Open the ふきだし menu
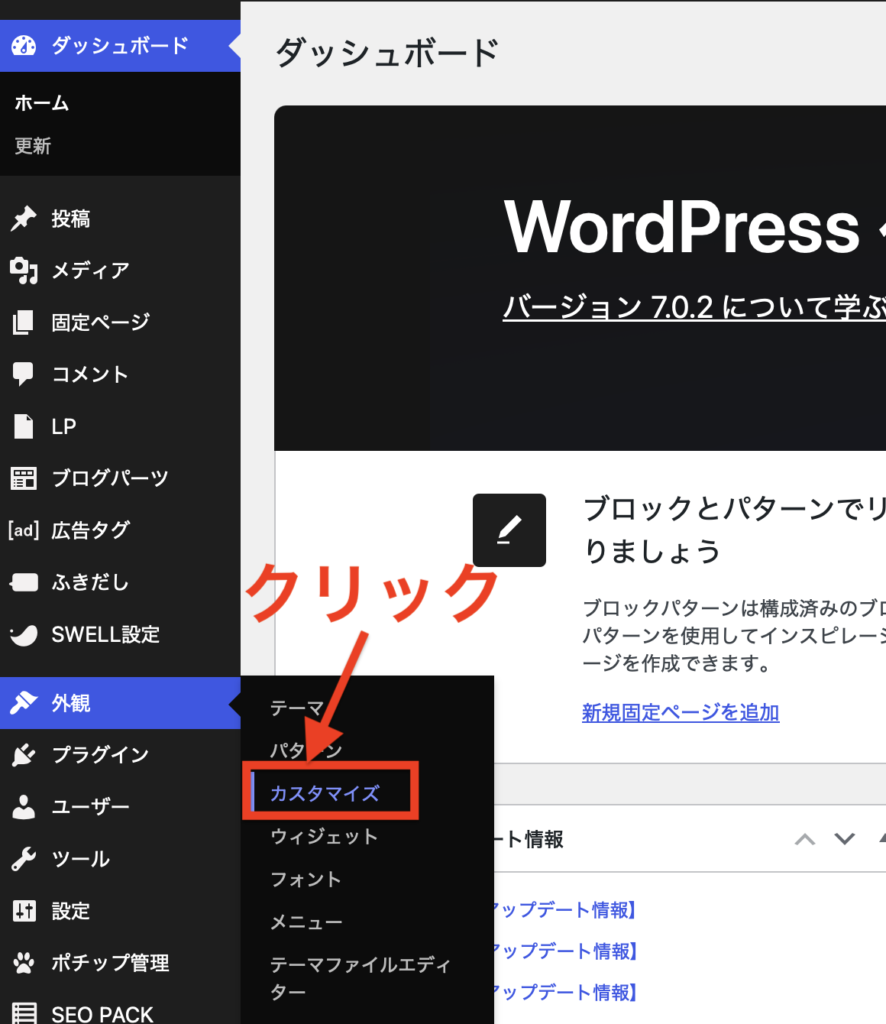 pos(120,582)
